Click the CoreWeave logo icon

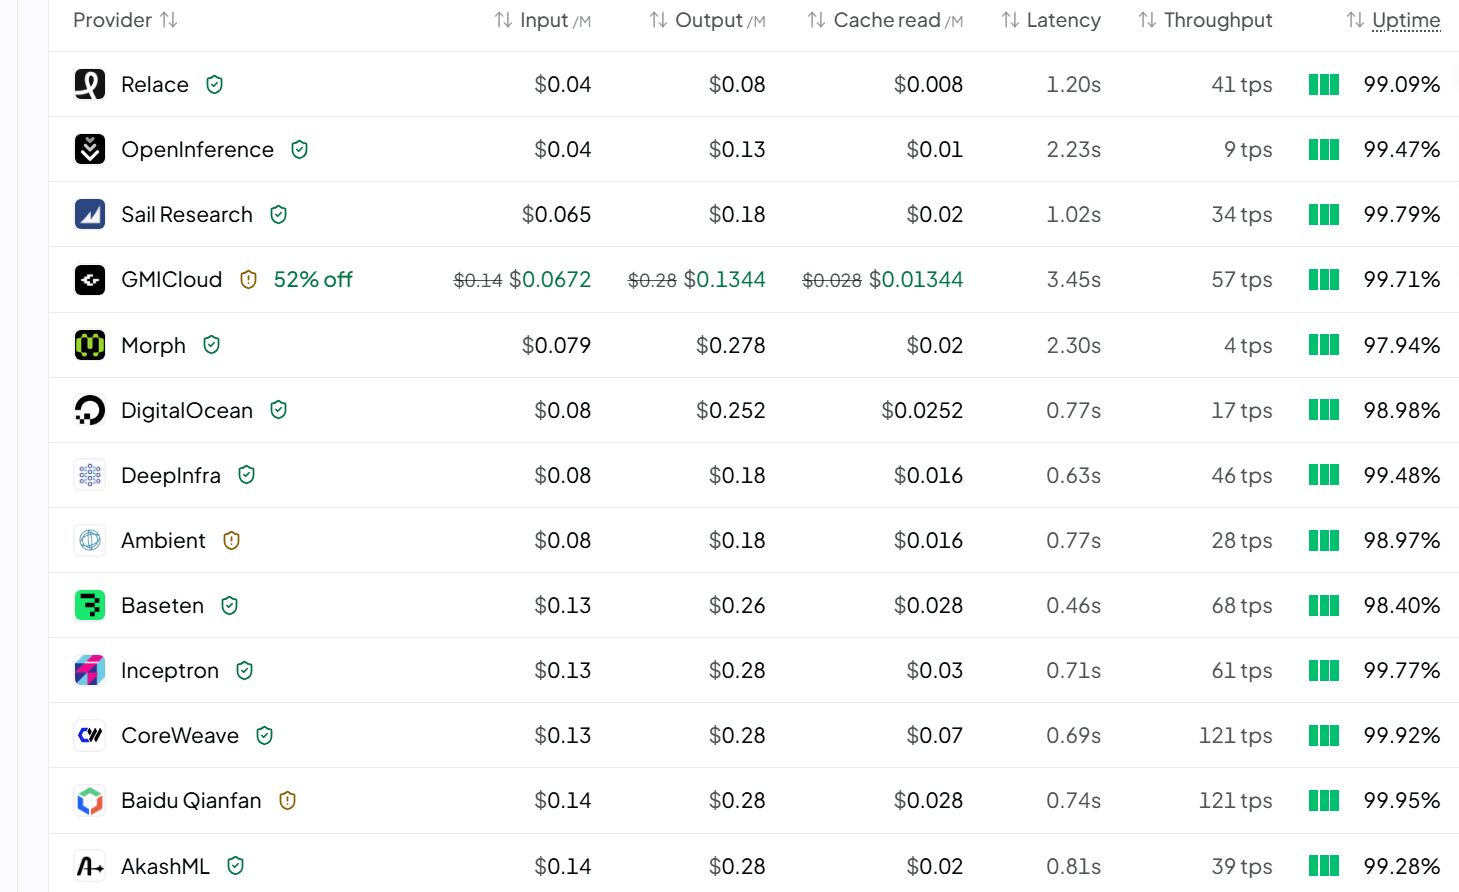[x=90, y=735]
